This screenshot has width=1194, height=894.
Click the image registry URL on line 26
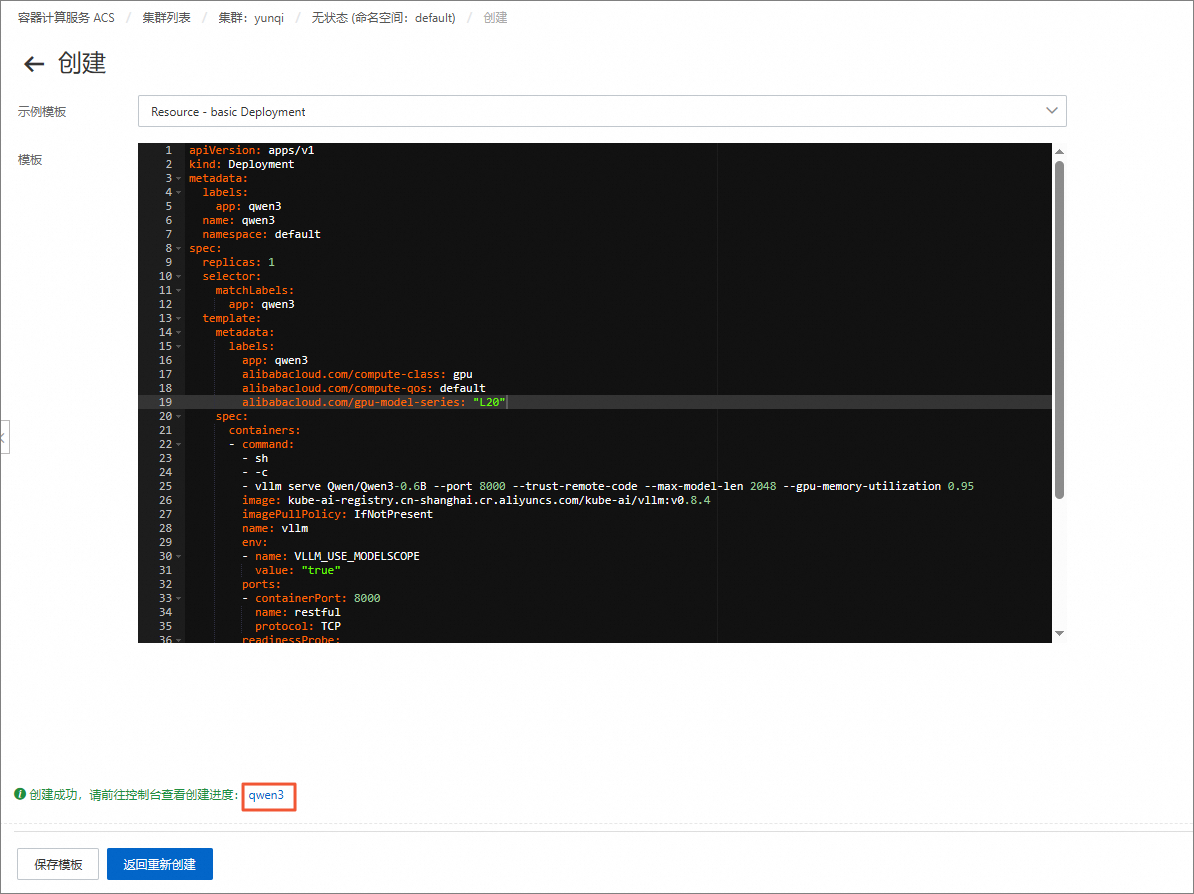point(499,500)
